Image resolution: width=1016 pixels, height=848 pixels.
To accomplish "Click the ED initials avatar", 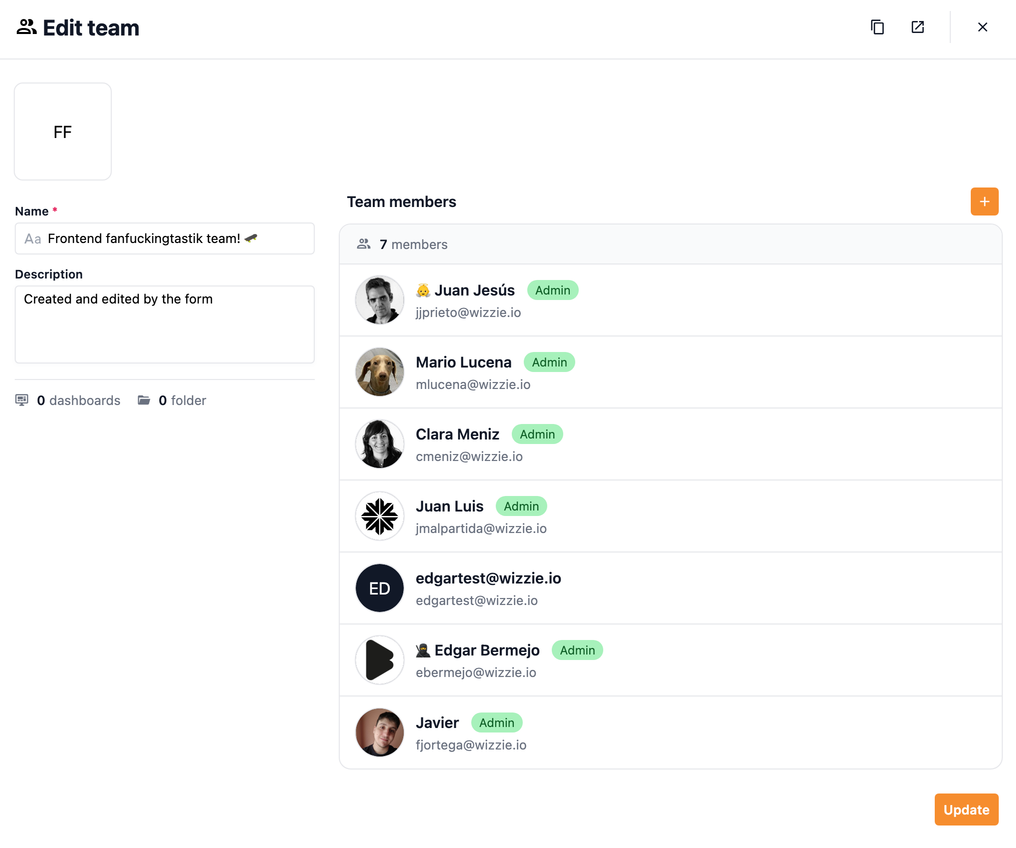I will pyautogui.click(x=379, y=588).
